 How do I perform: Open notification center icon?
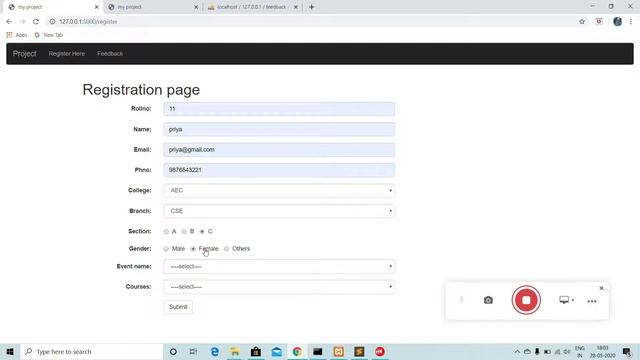(627, 351)
